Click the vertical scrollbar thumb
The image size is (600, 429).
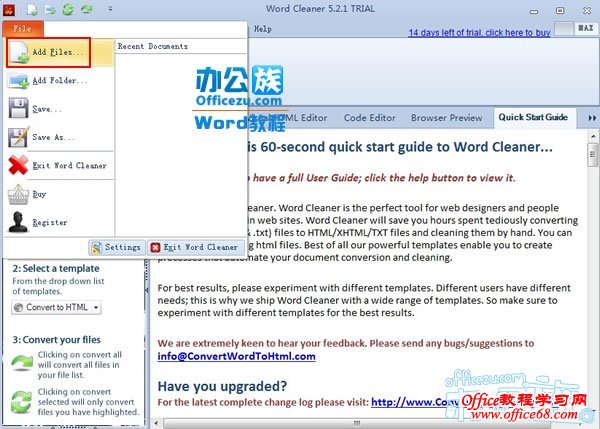click(x=593, y=155)
